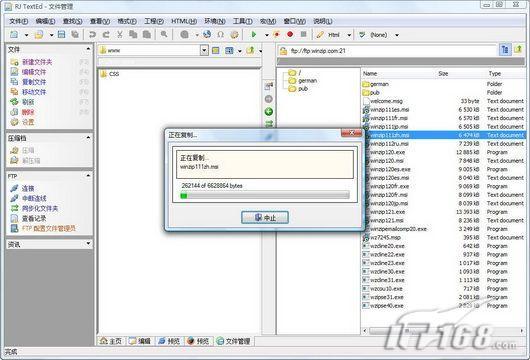This screenshot has width=530, height=360.
Task: Select wzcline20.exe in the file list
Action: coord(387,246)
